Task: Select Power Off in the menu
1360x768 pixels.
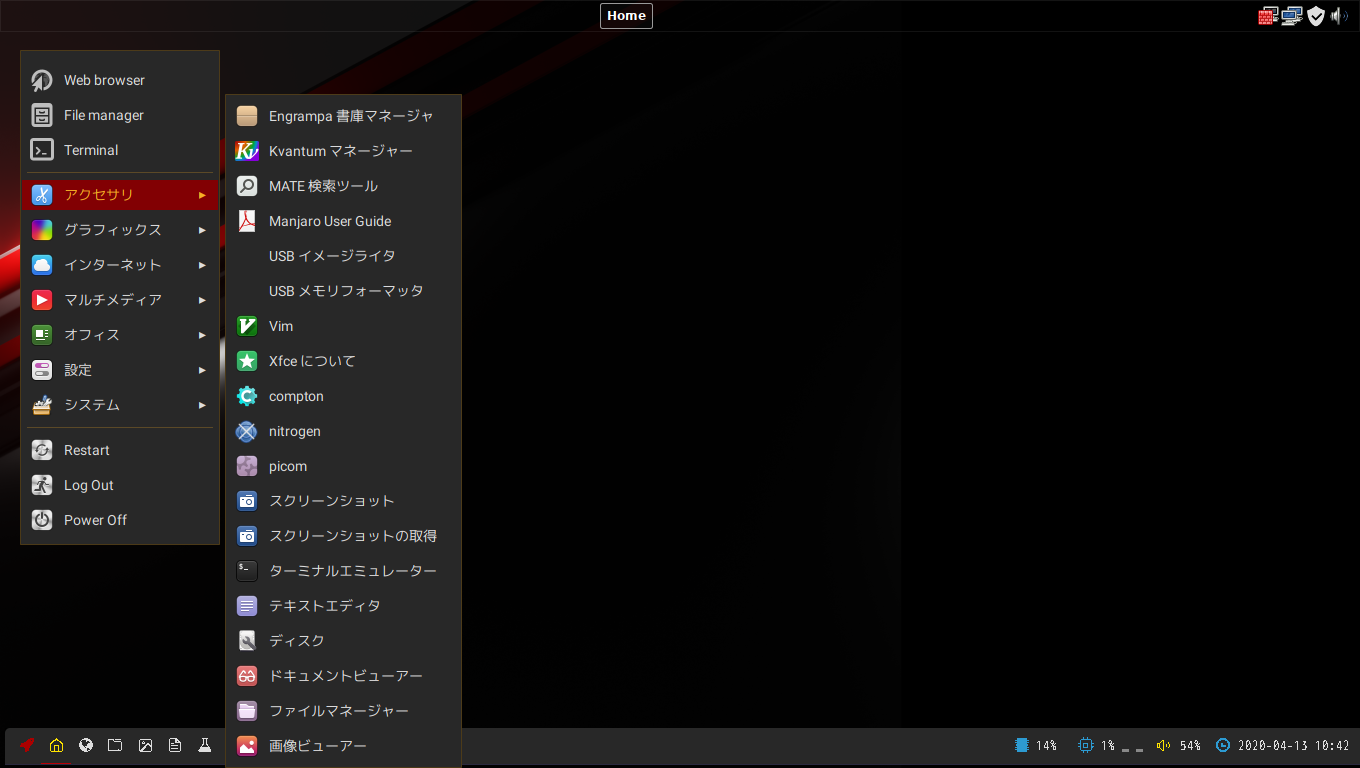Action: tap(120, 520)
